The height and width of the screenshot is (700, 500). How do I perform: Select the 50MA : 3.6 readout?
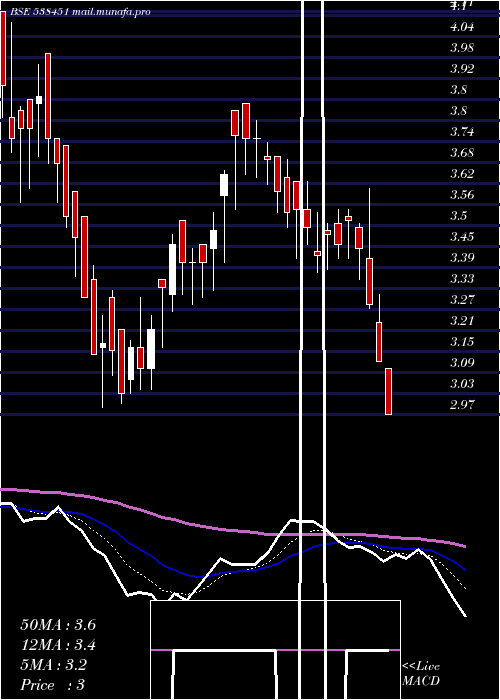[58, 625]
